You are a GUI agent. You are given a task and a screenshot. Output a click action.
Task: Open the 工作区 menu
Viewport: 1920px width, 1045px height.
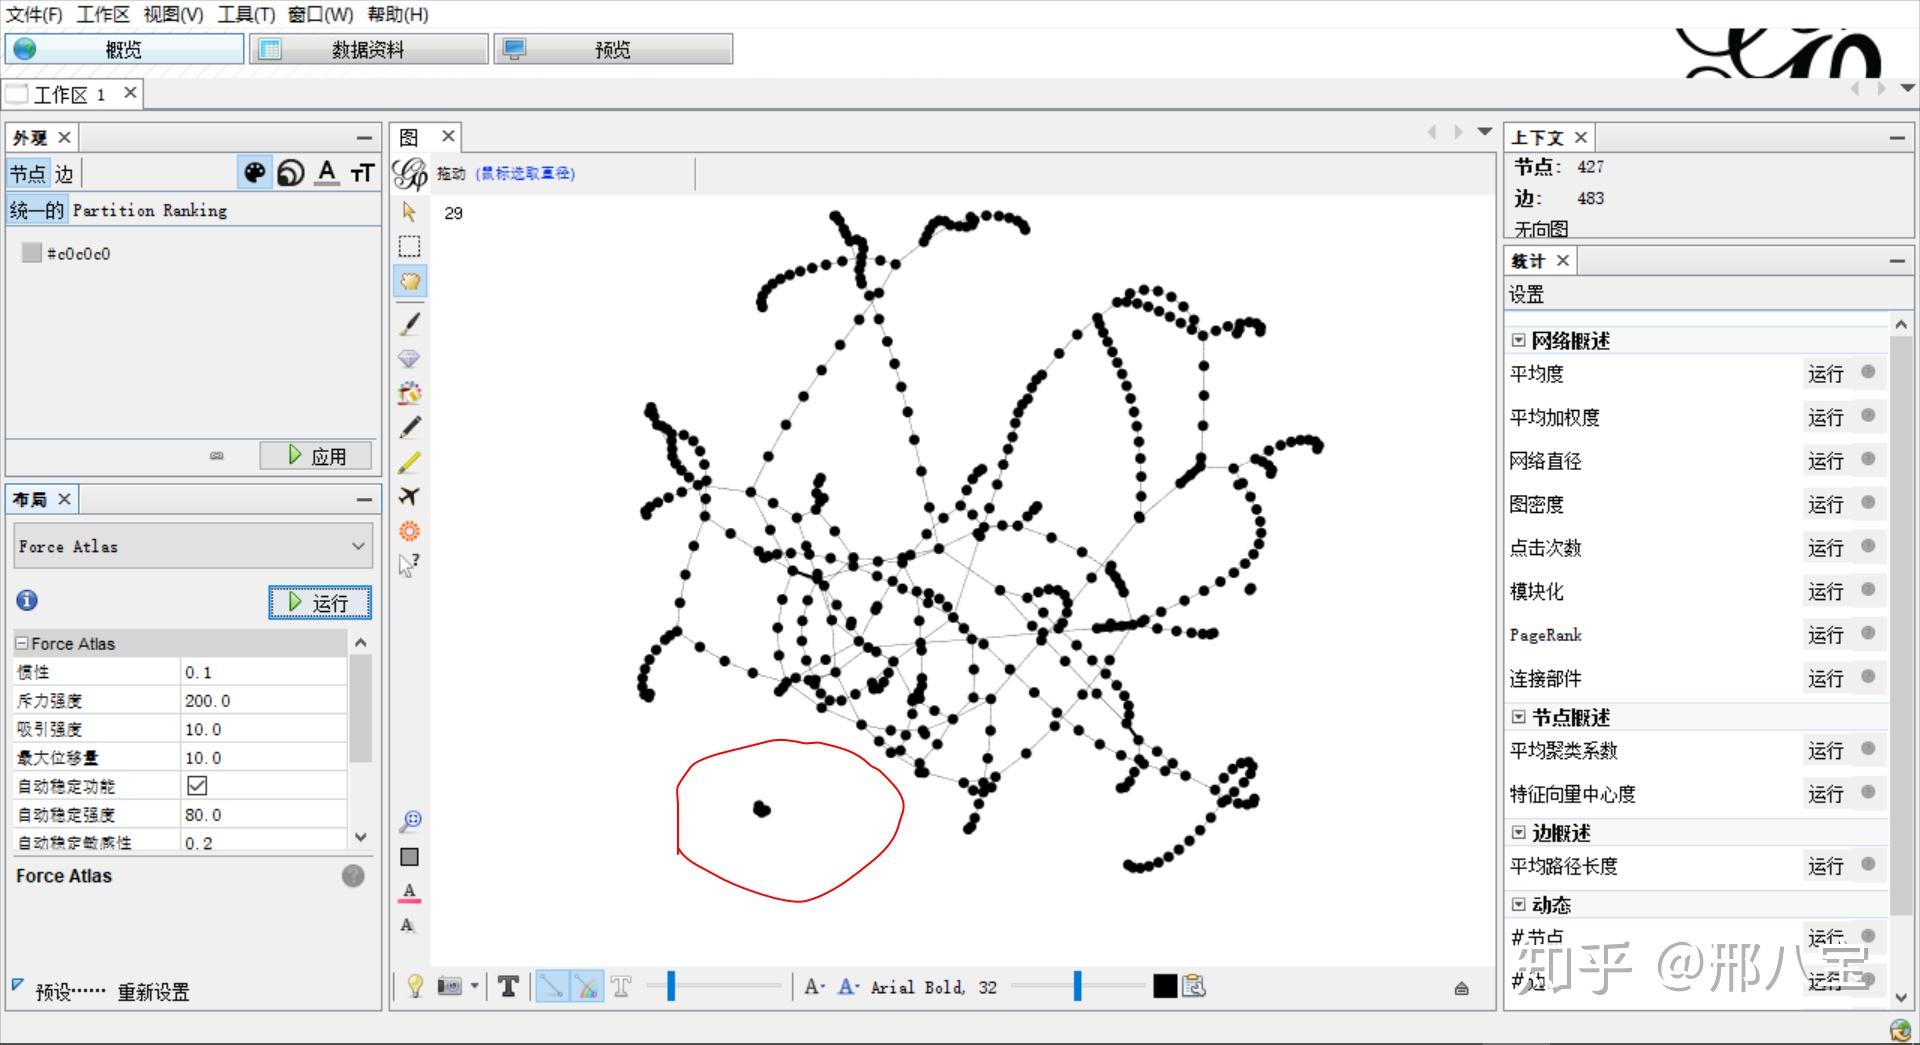tap(103, 14)
